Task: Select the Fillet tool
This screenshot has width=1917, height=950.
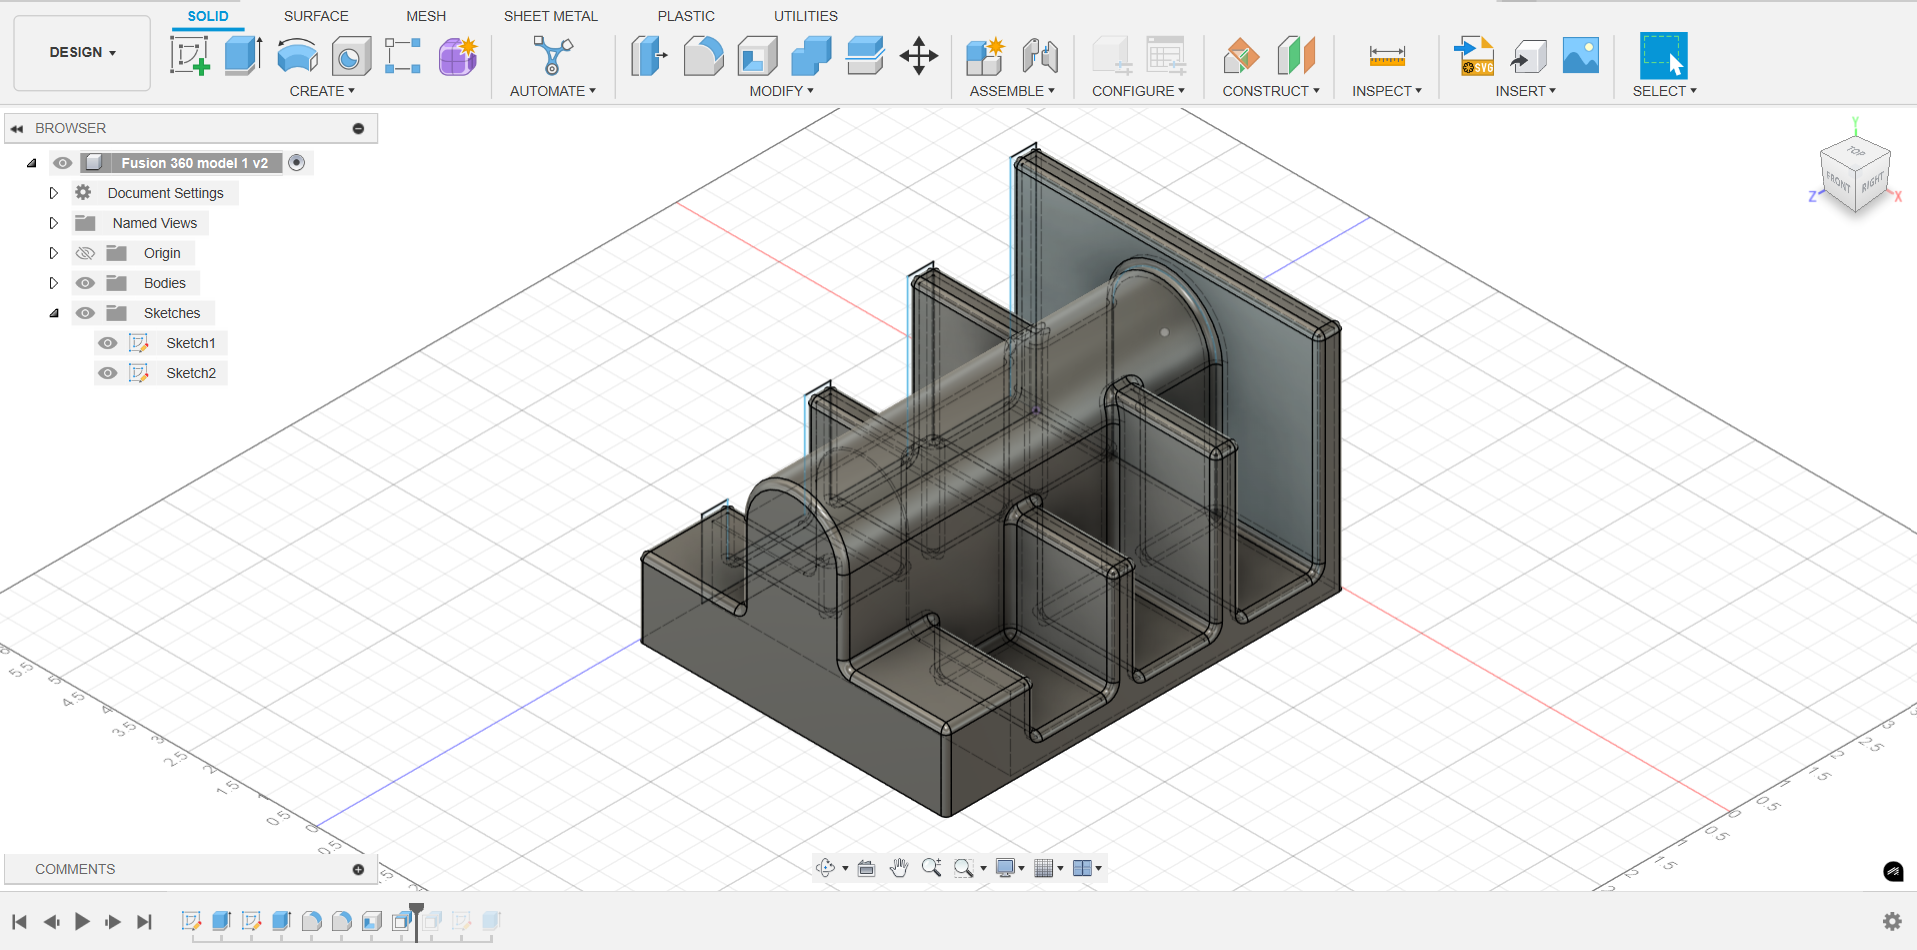Action: coord(703,56)
